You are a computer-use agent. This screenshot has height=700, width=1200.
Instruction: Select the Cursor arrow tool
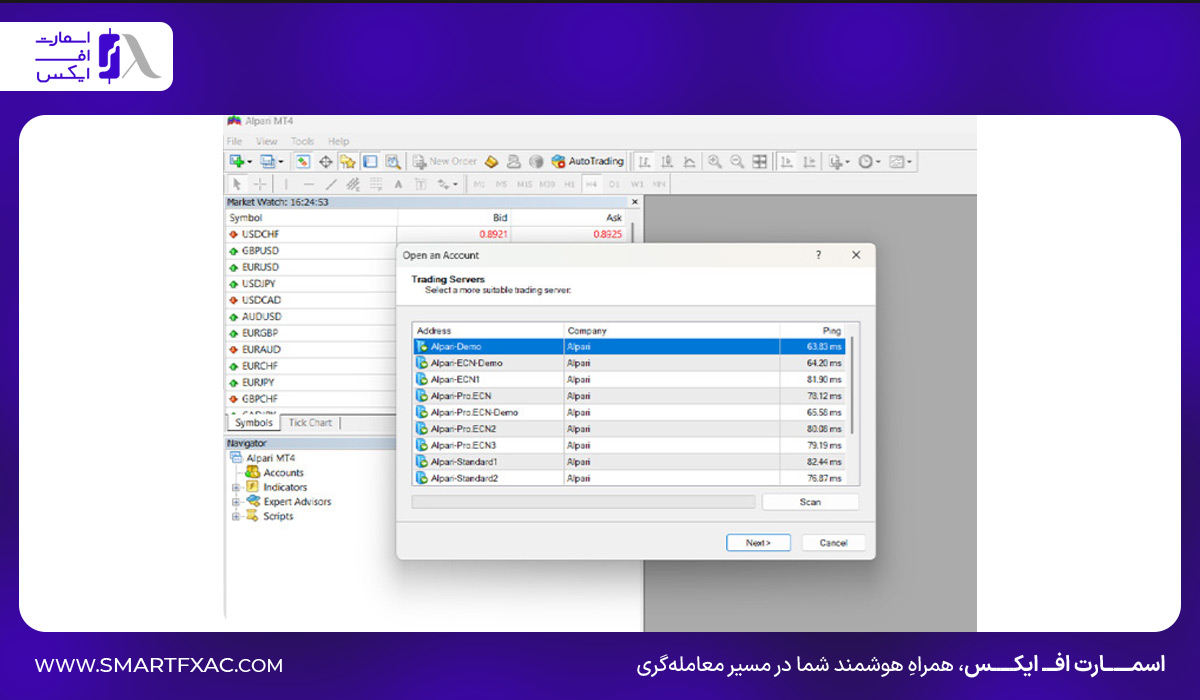point(237,184)
